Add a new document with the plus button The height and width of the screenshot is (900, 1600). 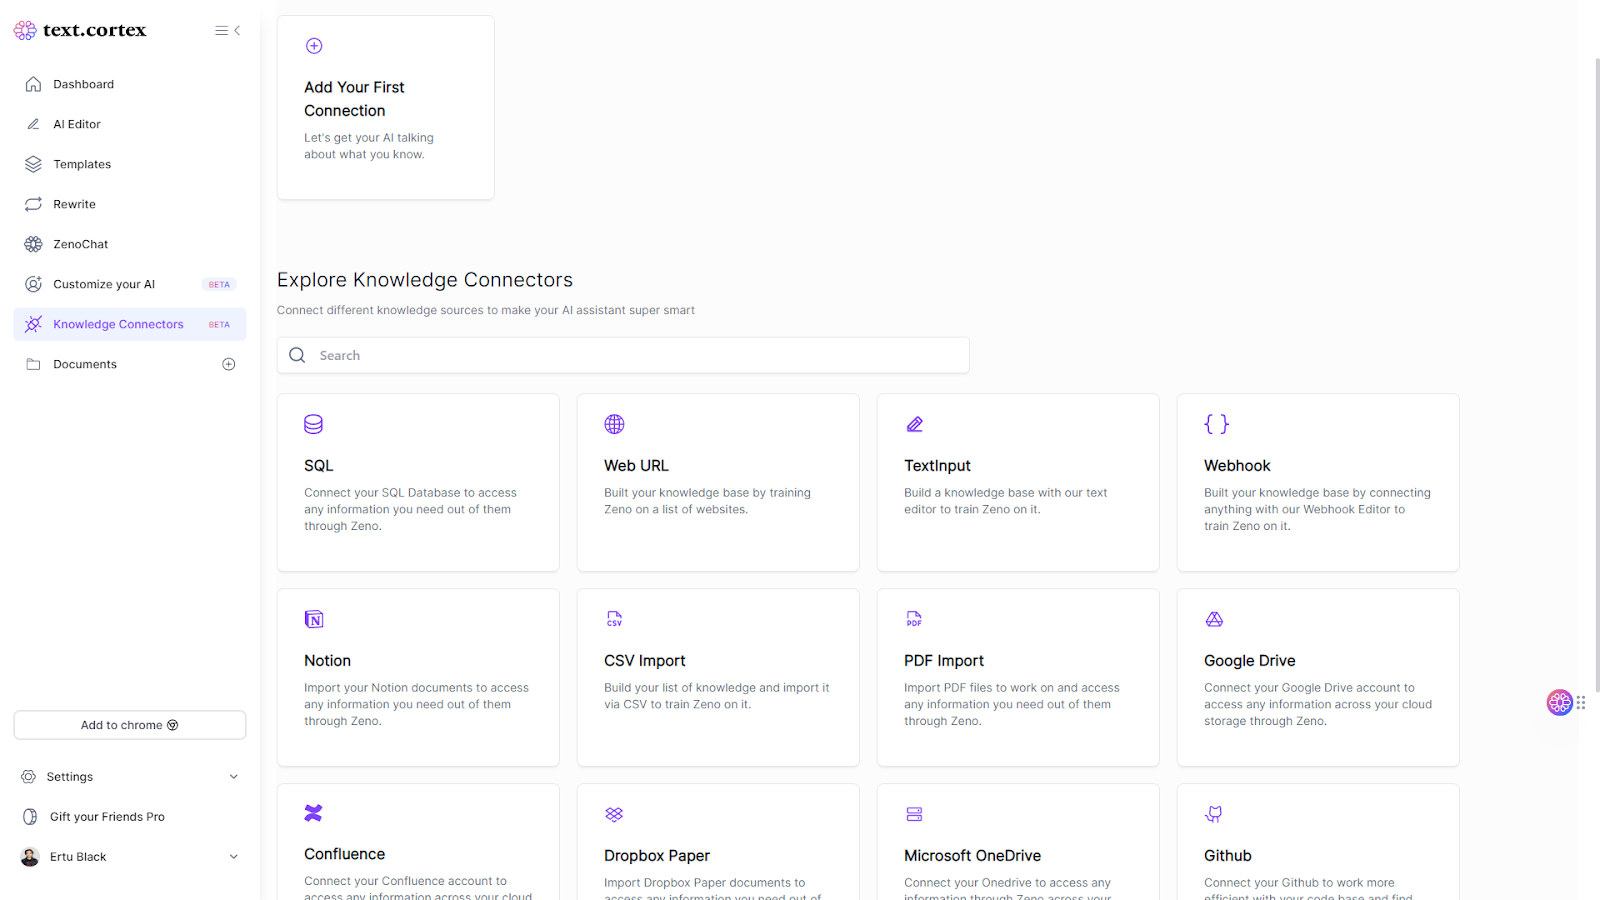point(229,365)
